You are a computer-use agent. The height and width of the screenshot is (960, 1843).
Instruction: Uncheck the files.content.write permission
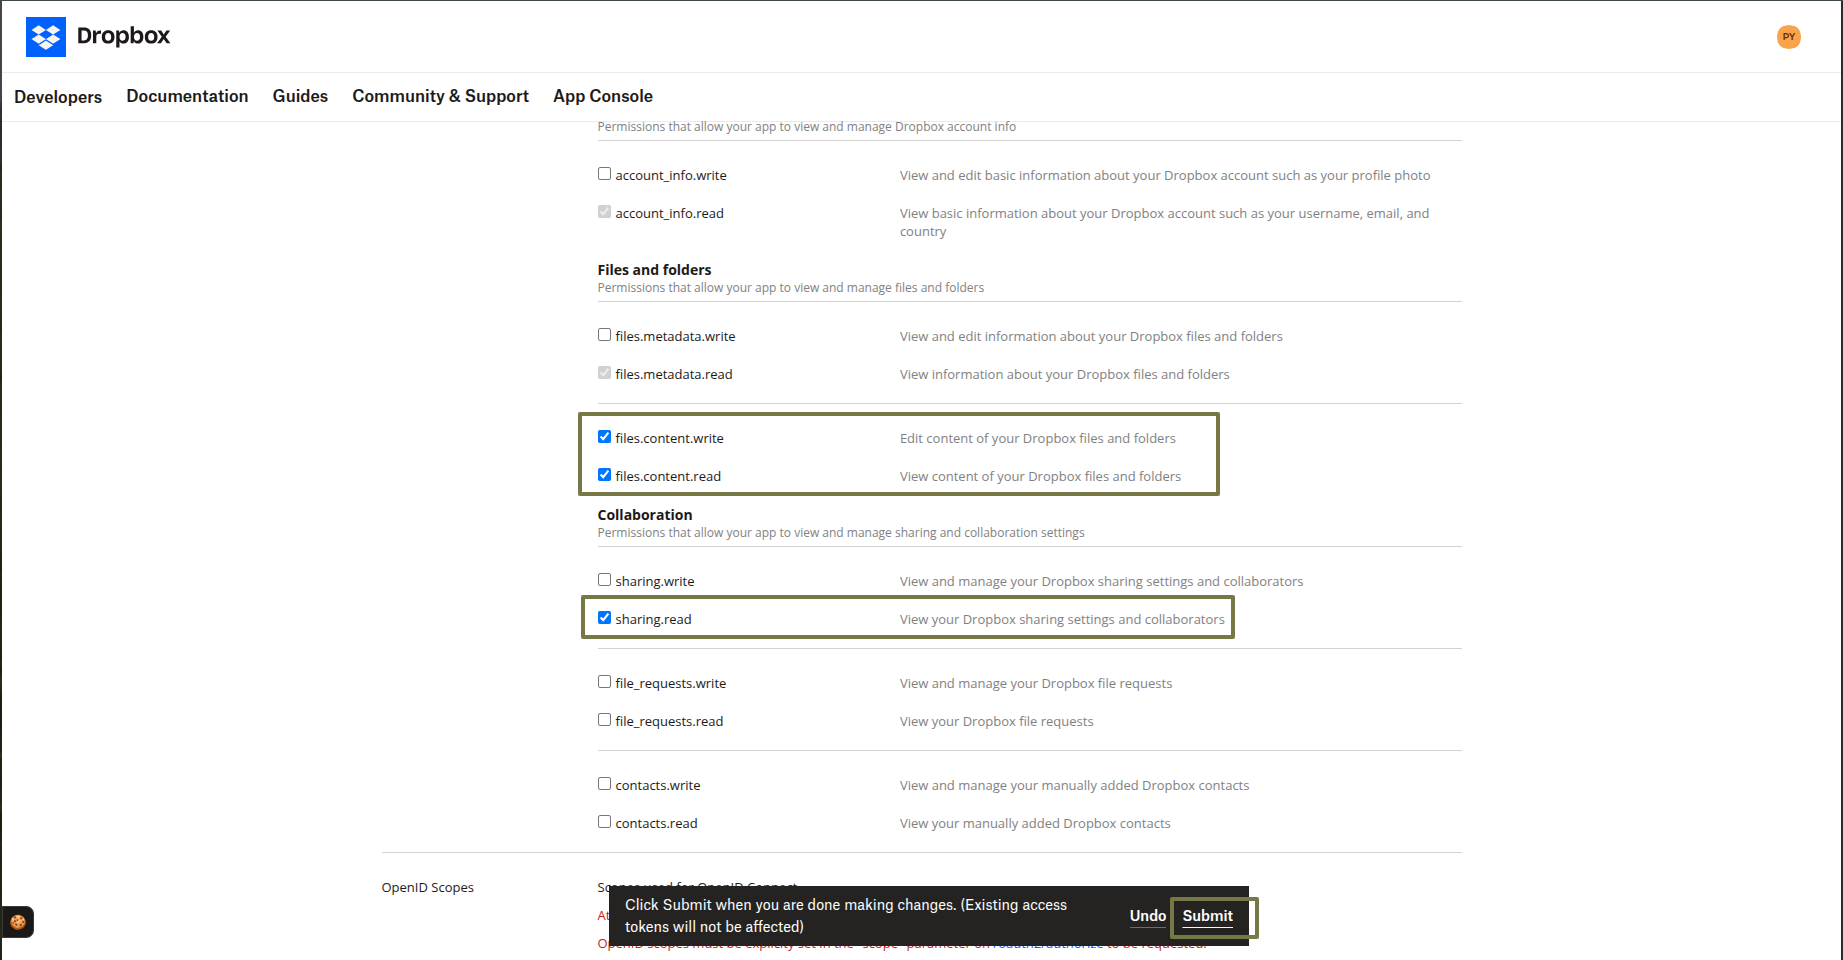[604, 437]
